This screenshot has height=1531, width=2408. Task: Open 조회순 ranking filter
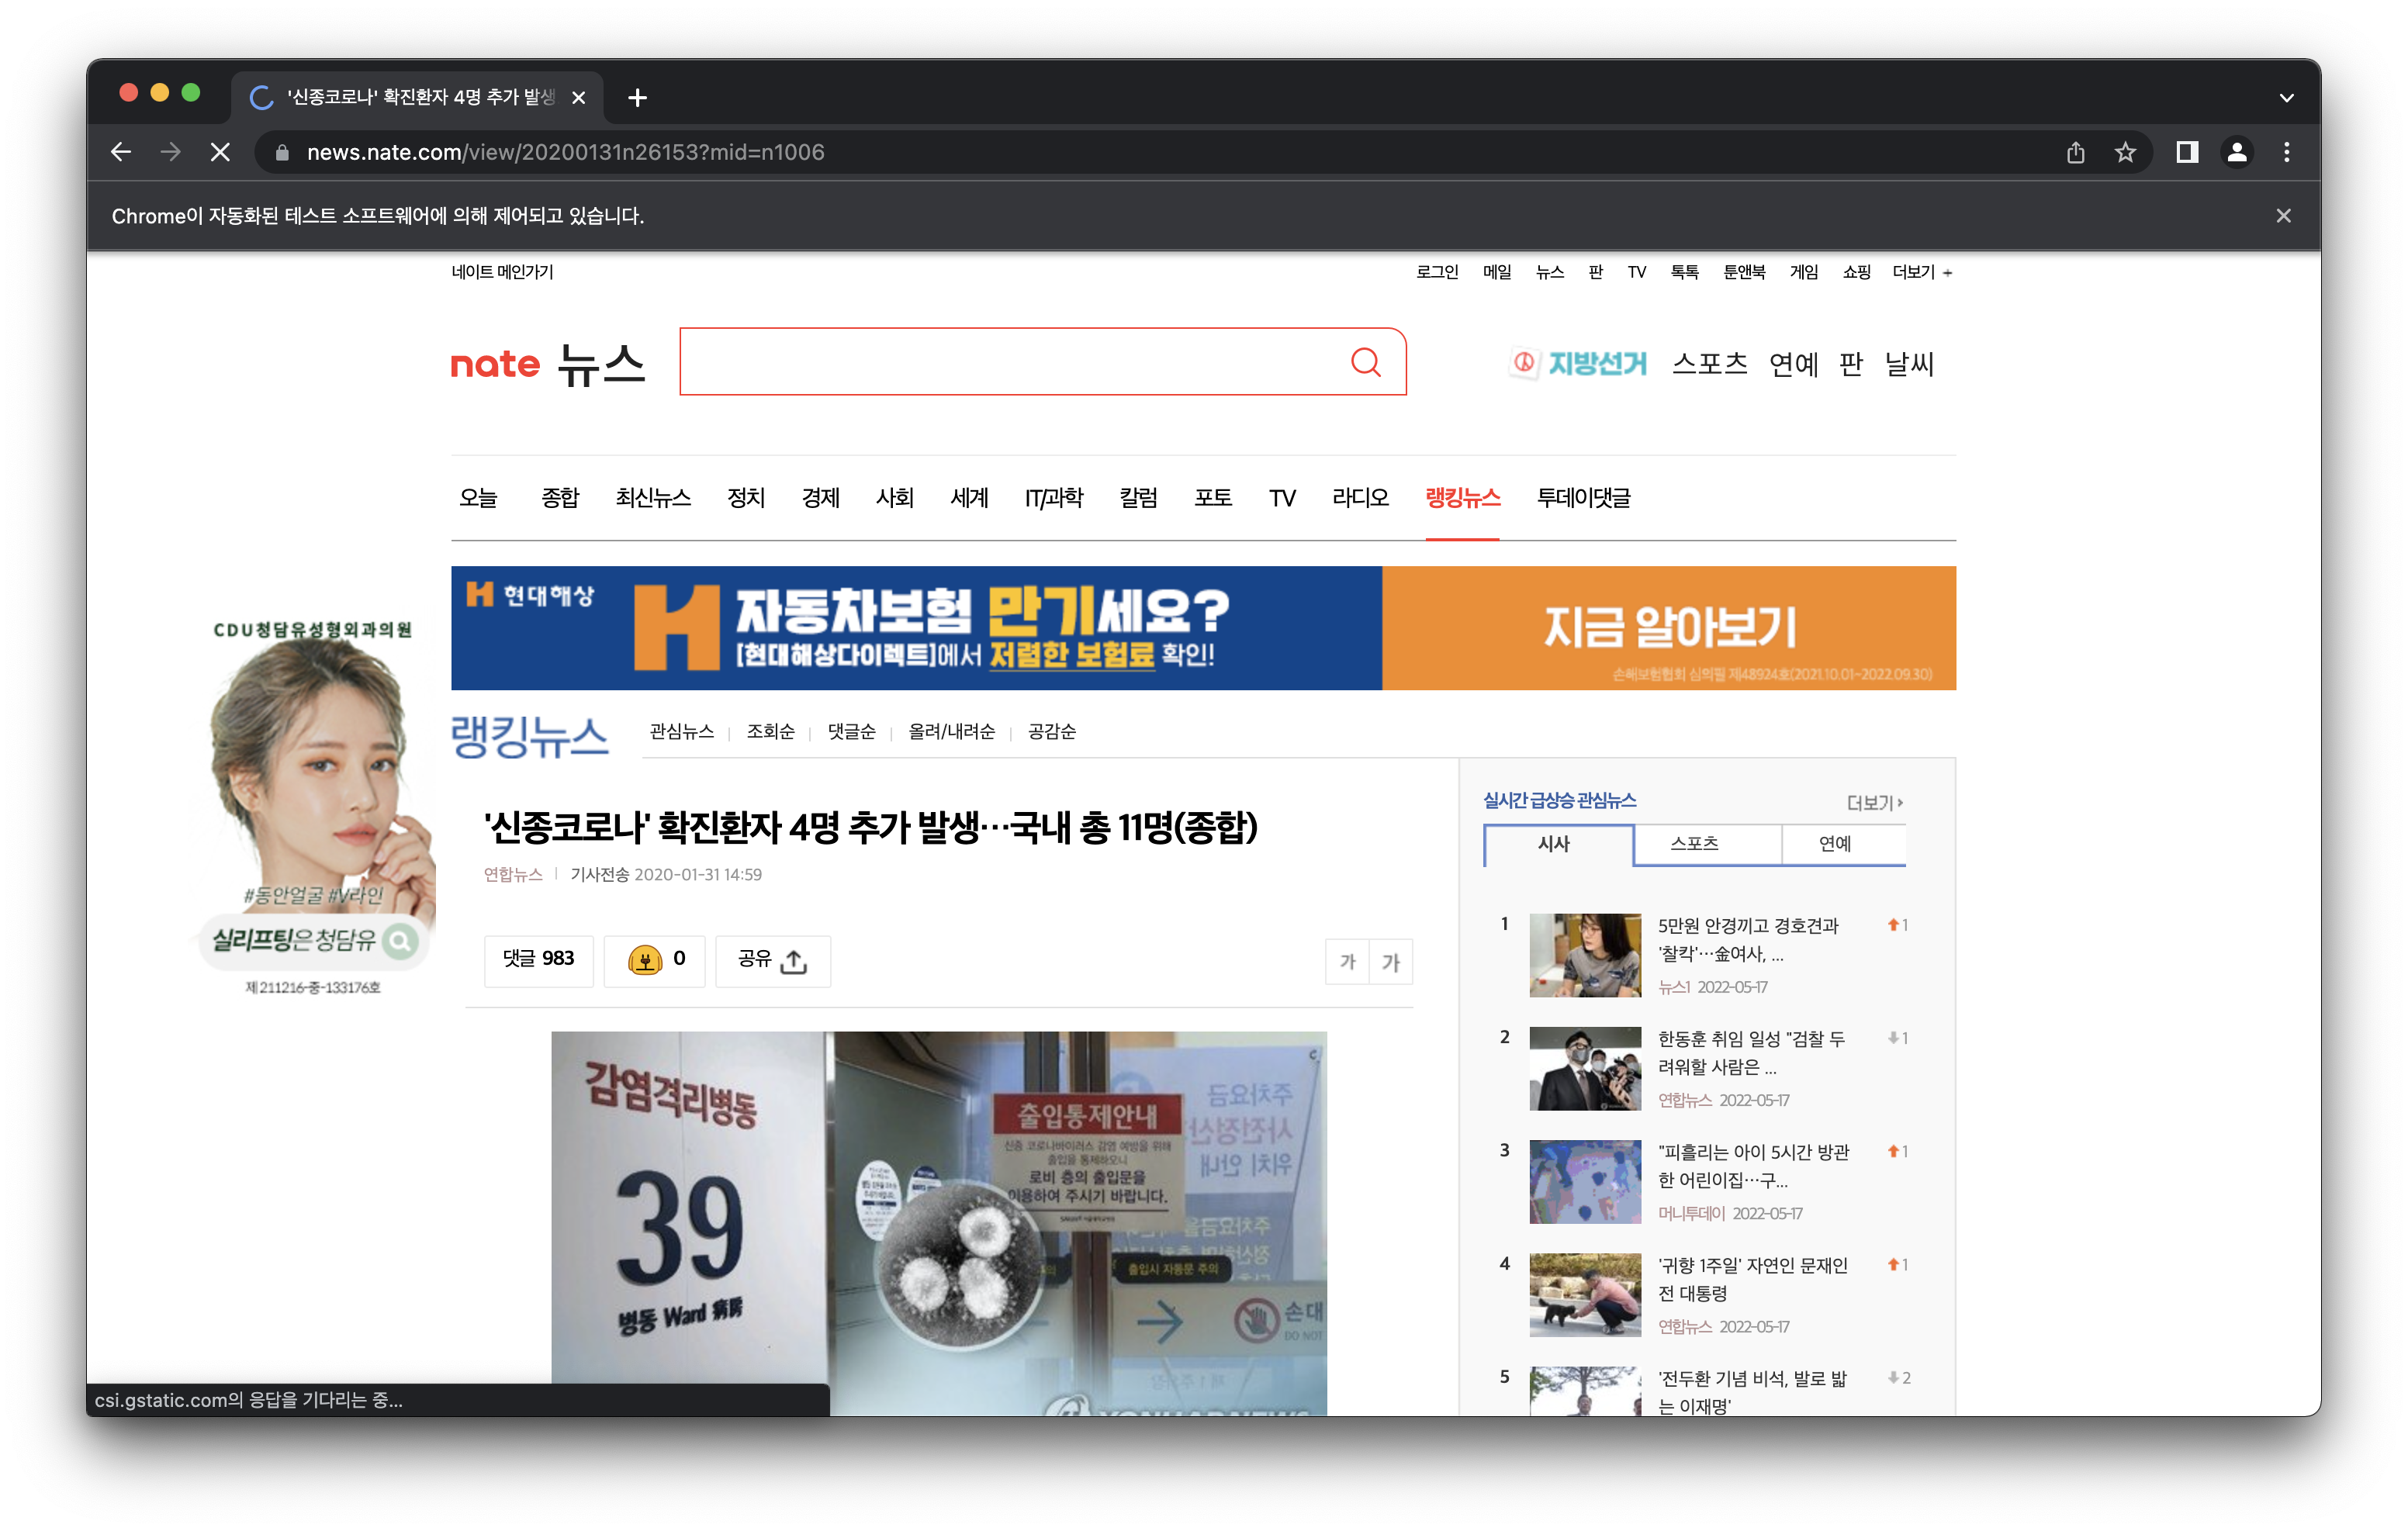(x=770, y=732)
